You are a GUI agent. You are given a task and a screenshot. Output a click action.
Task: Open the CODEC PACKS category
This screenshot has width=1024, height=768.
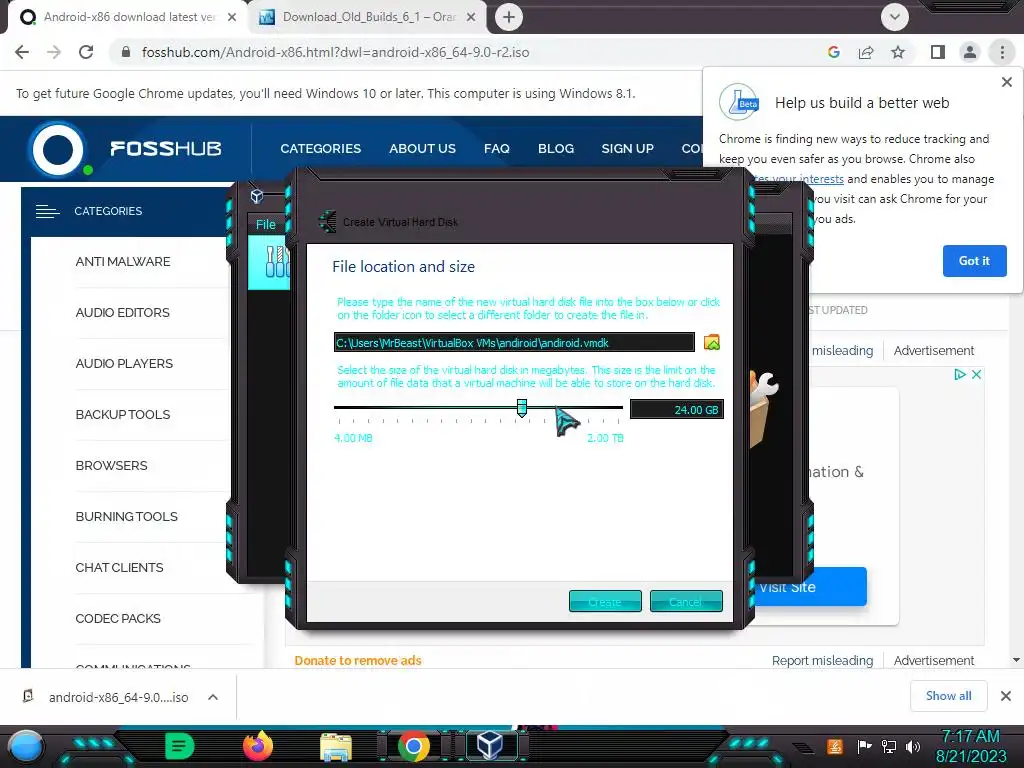118,618
